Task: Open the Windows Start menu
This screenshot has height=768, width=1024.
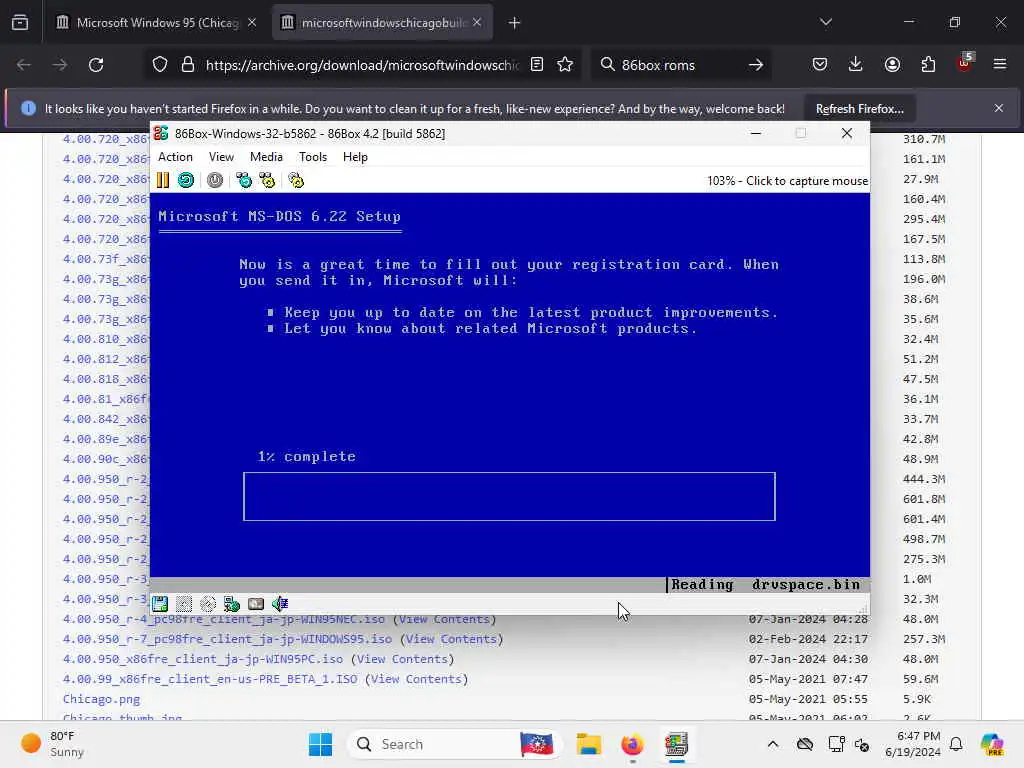Action: (321, 744)
